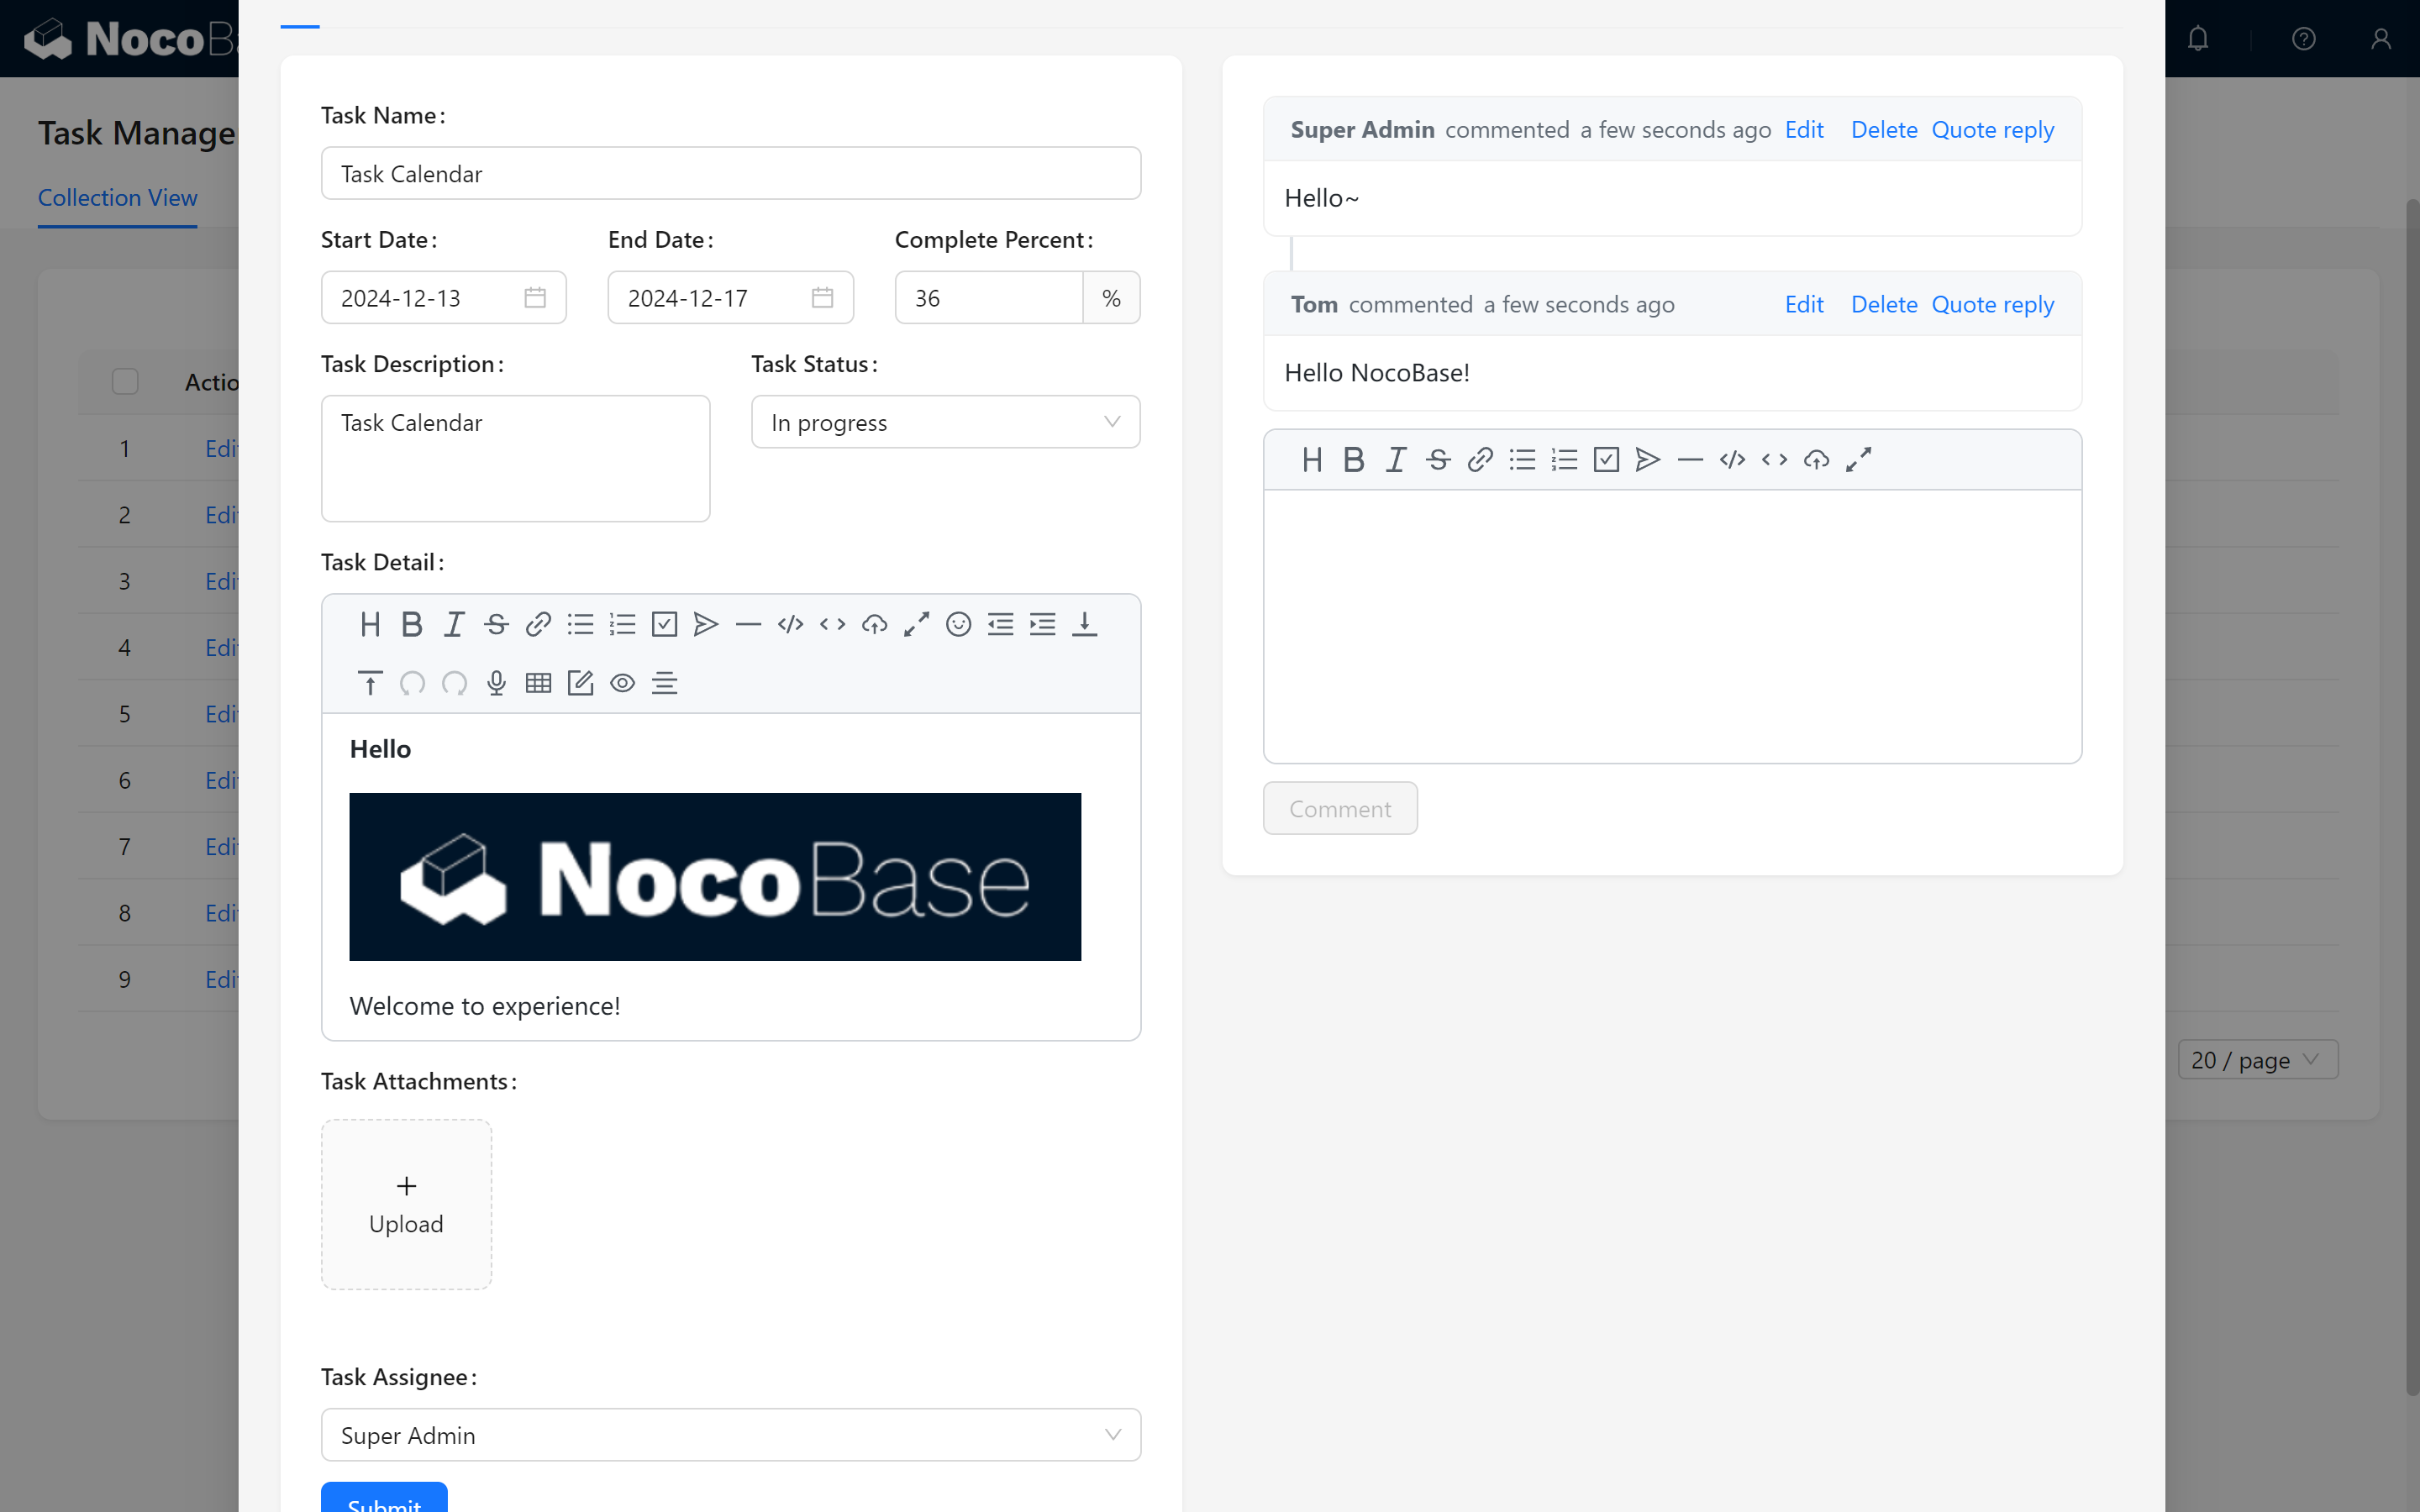Open the 20 / page size selector
Screen dimensions: 2420x1512
point(2258,1060)
